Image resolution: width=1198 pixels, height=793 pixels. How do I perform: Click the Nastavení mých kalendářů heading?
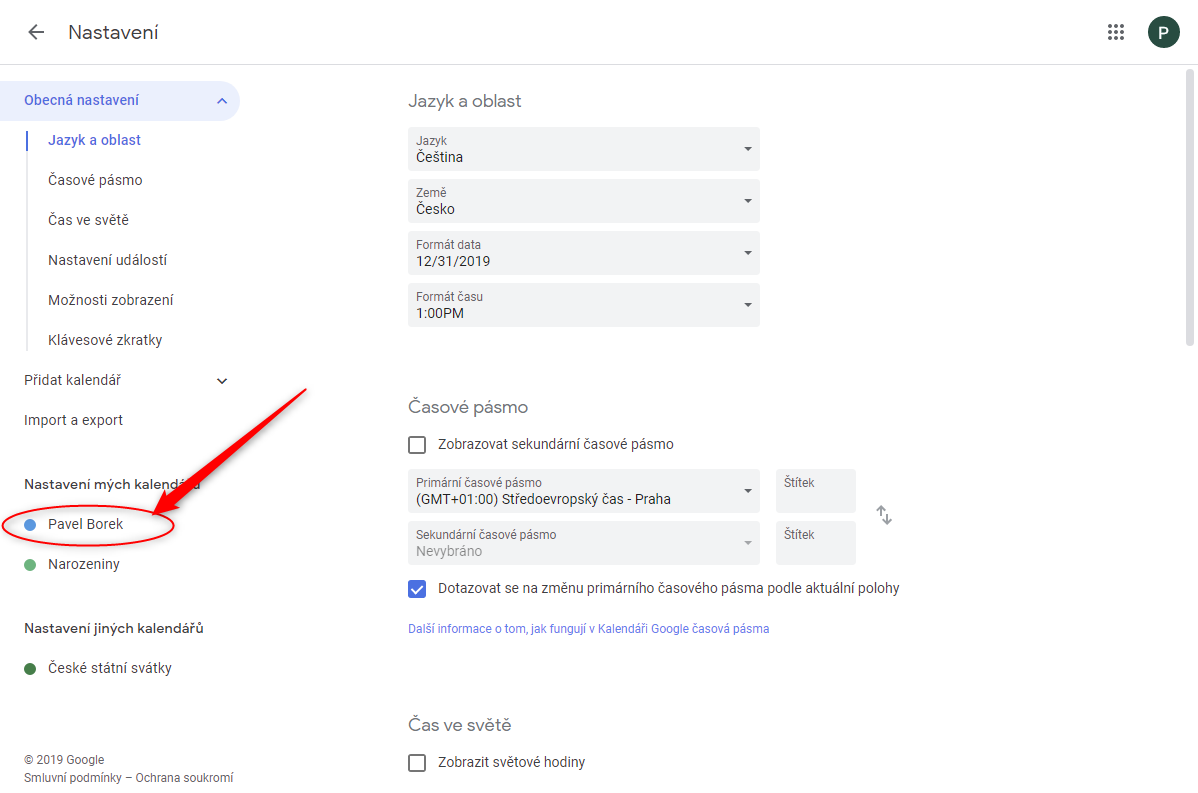point(112,484)
